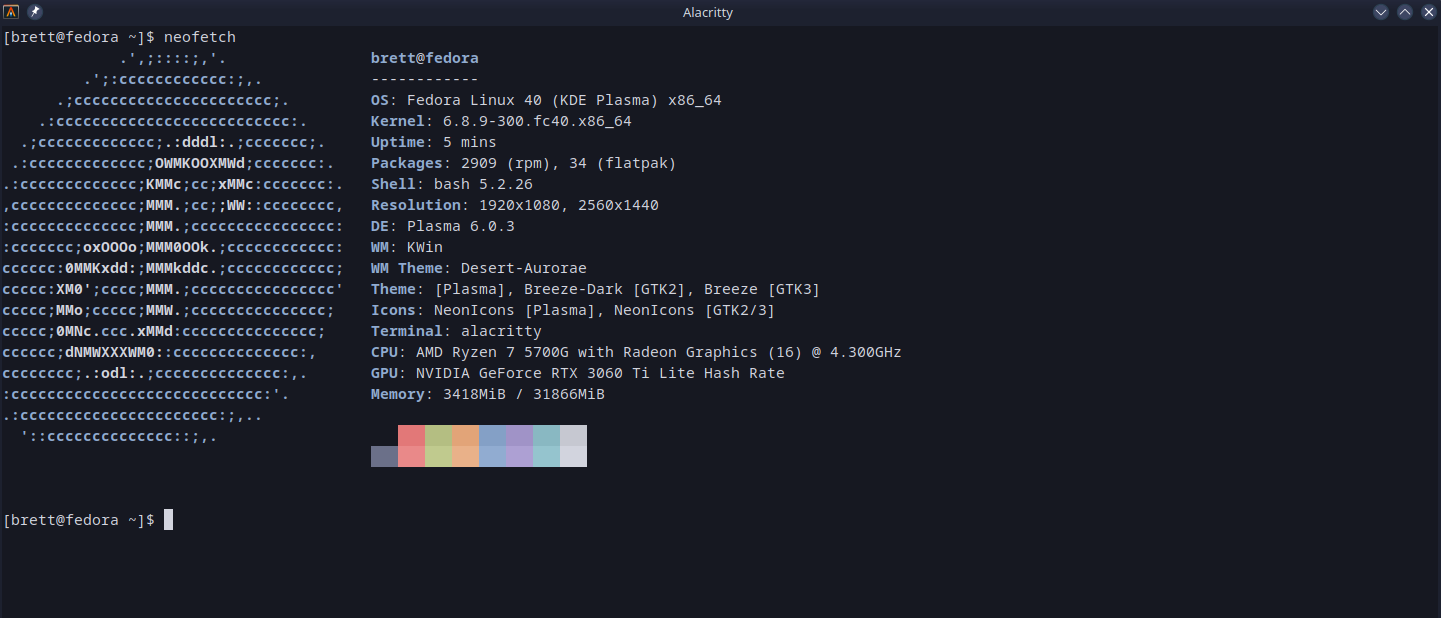Close the Alacritty window
This screenshot has width=1441, height=618.
1428,12
